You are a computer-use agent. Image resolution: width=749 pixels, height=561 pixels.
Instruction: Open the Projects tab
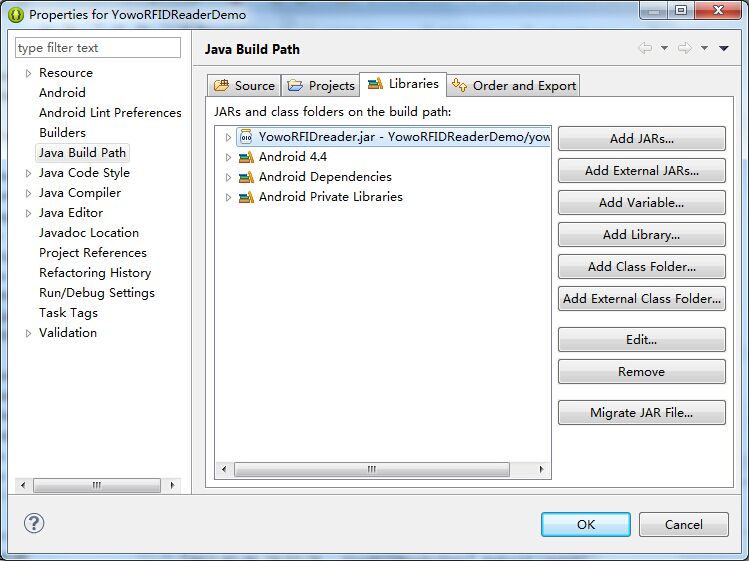321,86
